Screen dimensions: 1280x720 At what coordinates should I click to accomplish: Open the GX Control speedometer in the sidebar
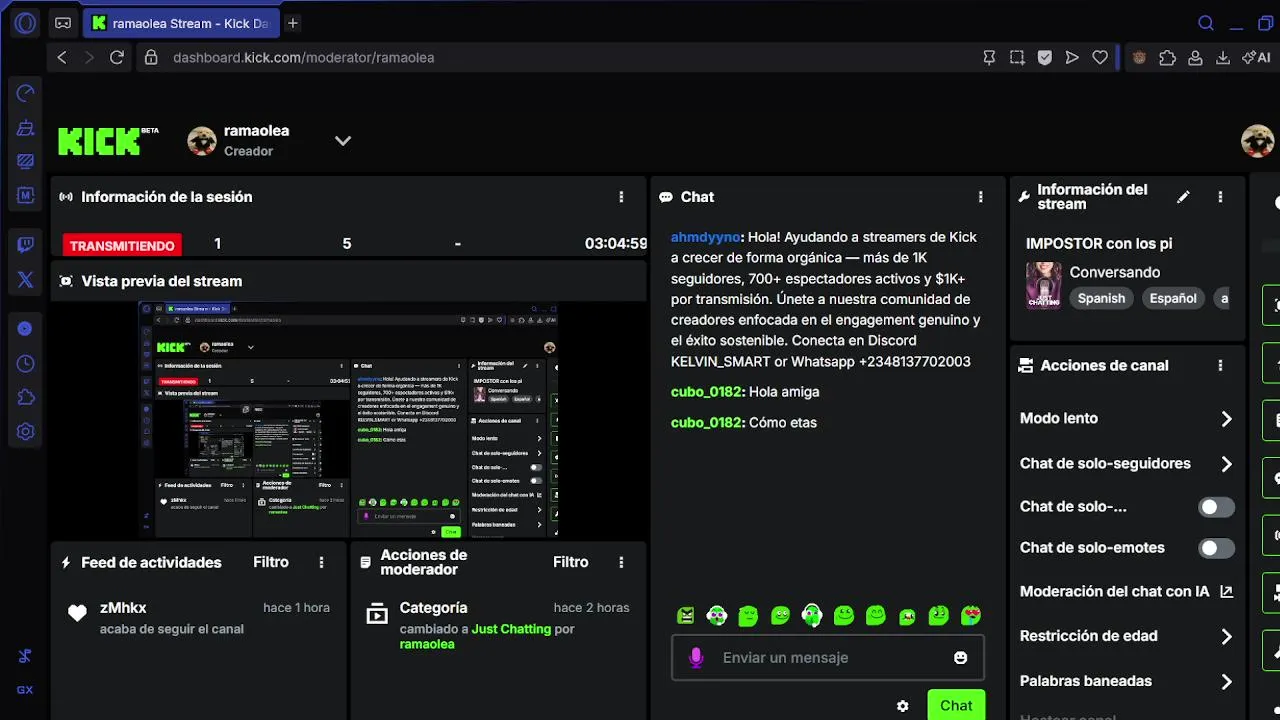point(26,93)
